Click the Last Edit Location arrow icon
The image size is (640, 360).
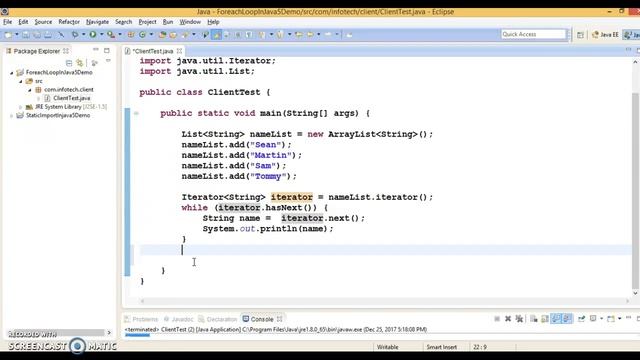[x=299, y=35]
